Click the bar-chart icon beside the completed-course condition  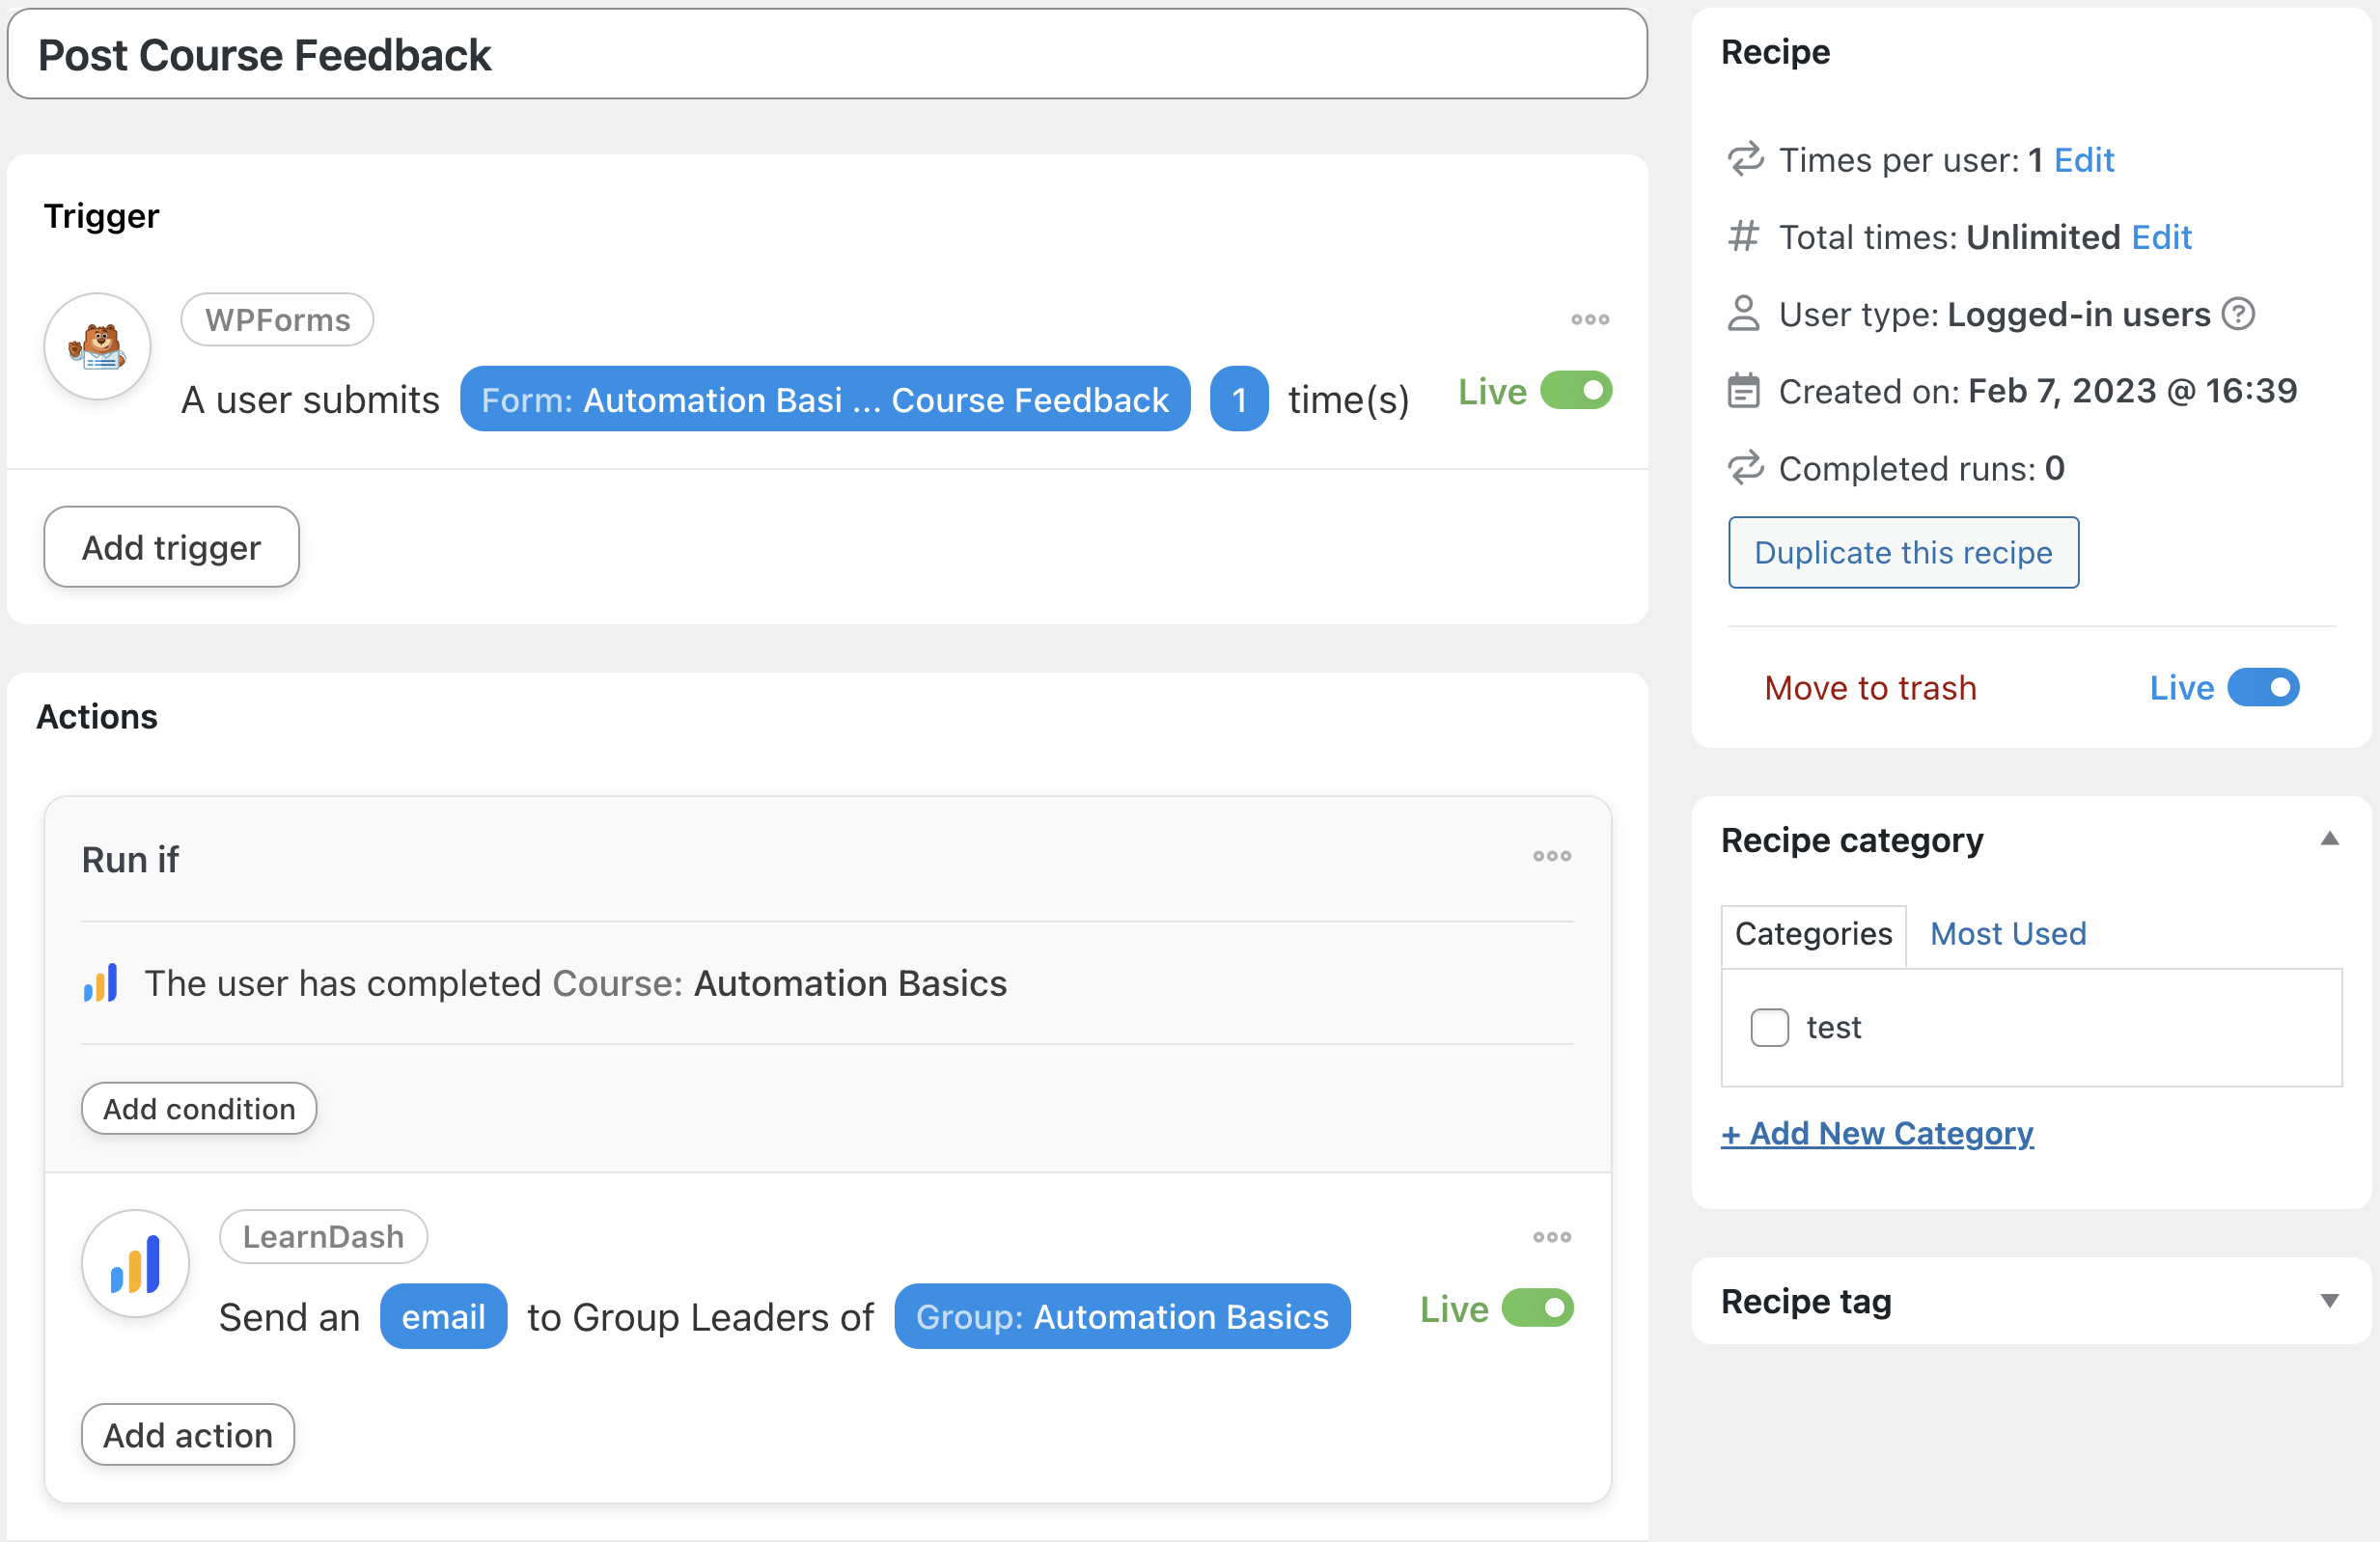pyautogui.click(x=101, y=983)
